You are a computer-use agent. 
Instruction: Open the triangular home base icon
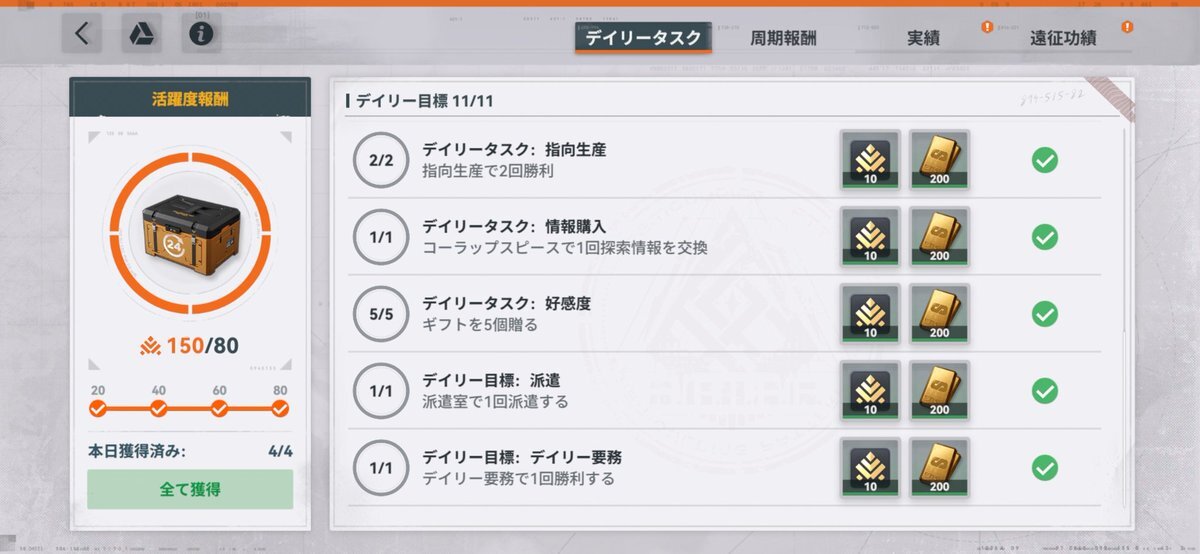point(142,34)
